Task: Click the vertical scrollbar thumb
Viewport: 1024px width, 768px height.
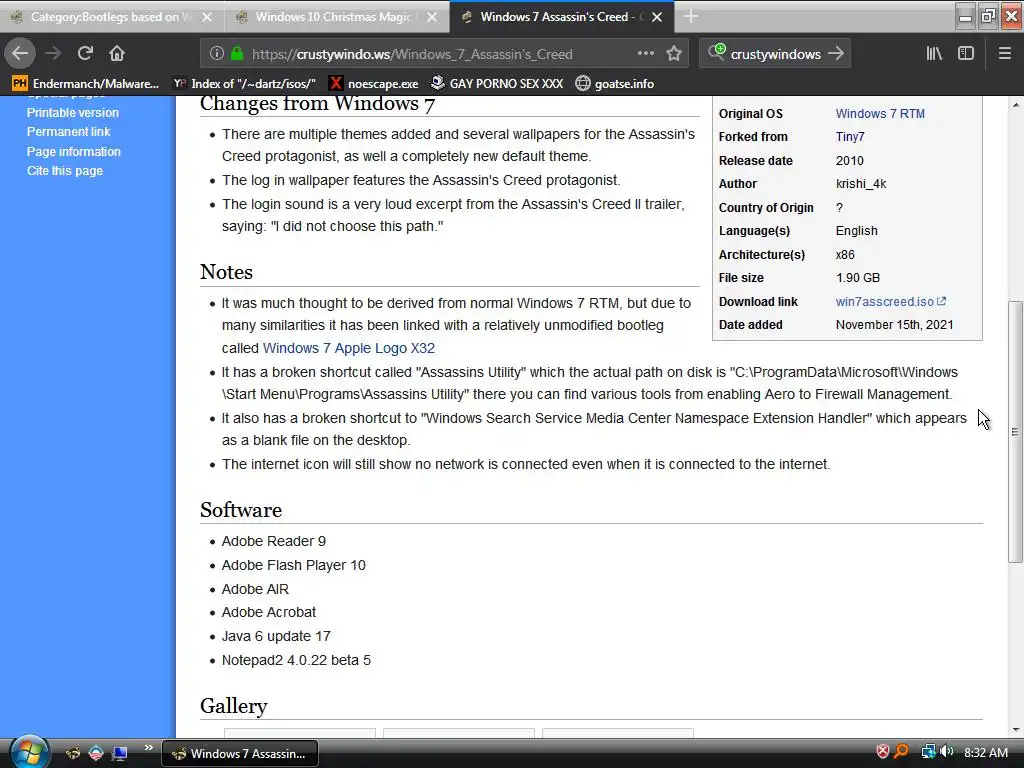Action: click(1015, 431)
